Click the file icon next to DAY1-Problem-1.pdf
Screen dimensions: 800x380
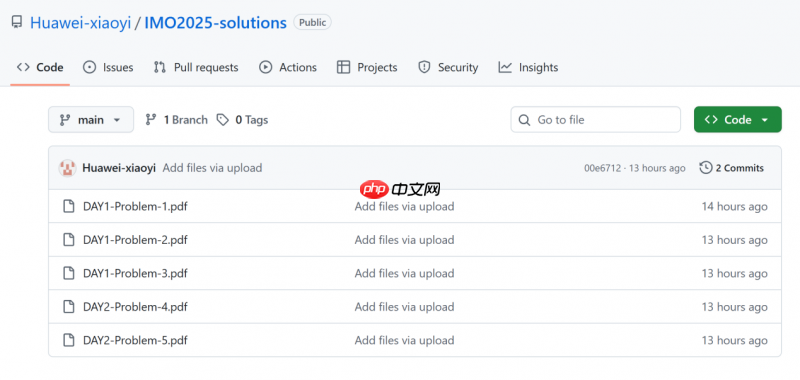68,207
